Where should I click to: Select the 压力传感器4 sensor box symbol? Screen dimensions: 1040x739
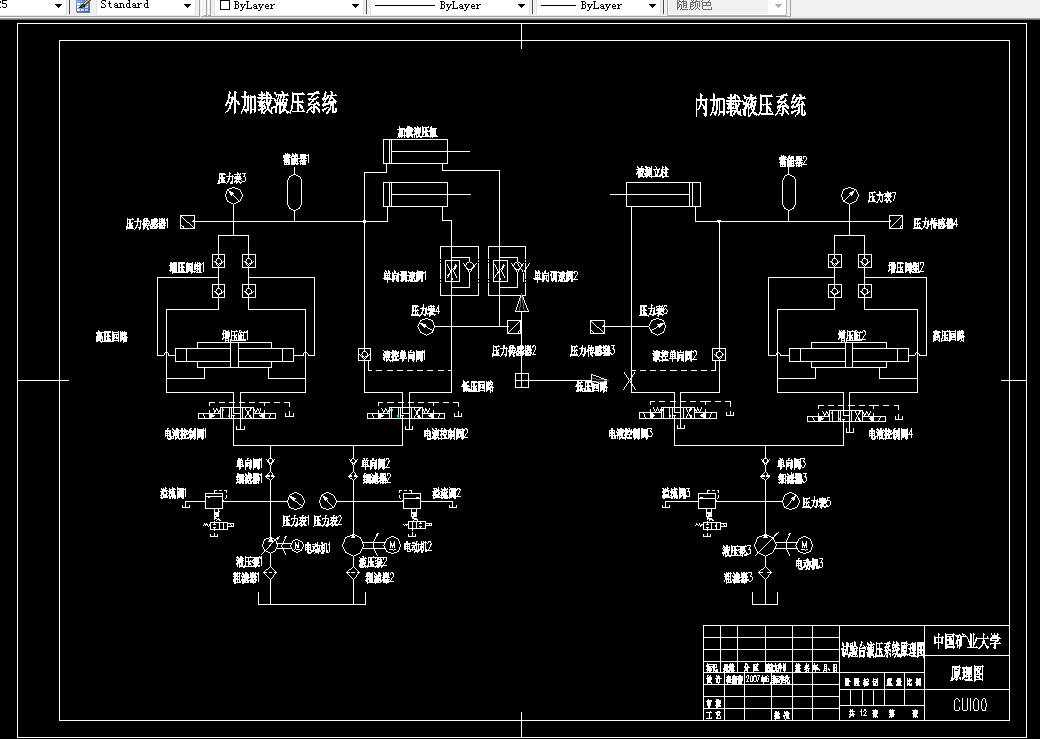[x=896, y=222]
